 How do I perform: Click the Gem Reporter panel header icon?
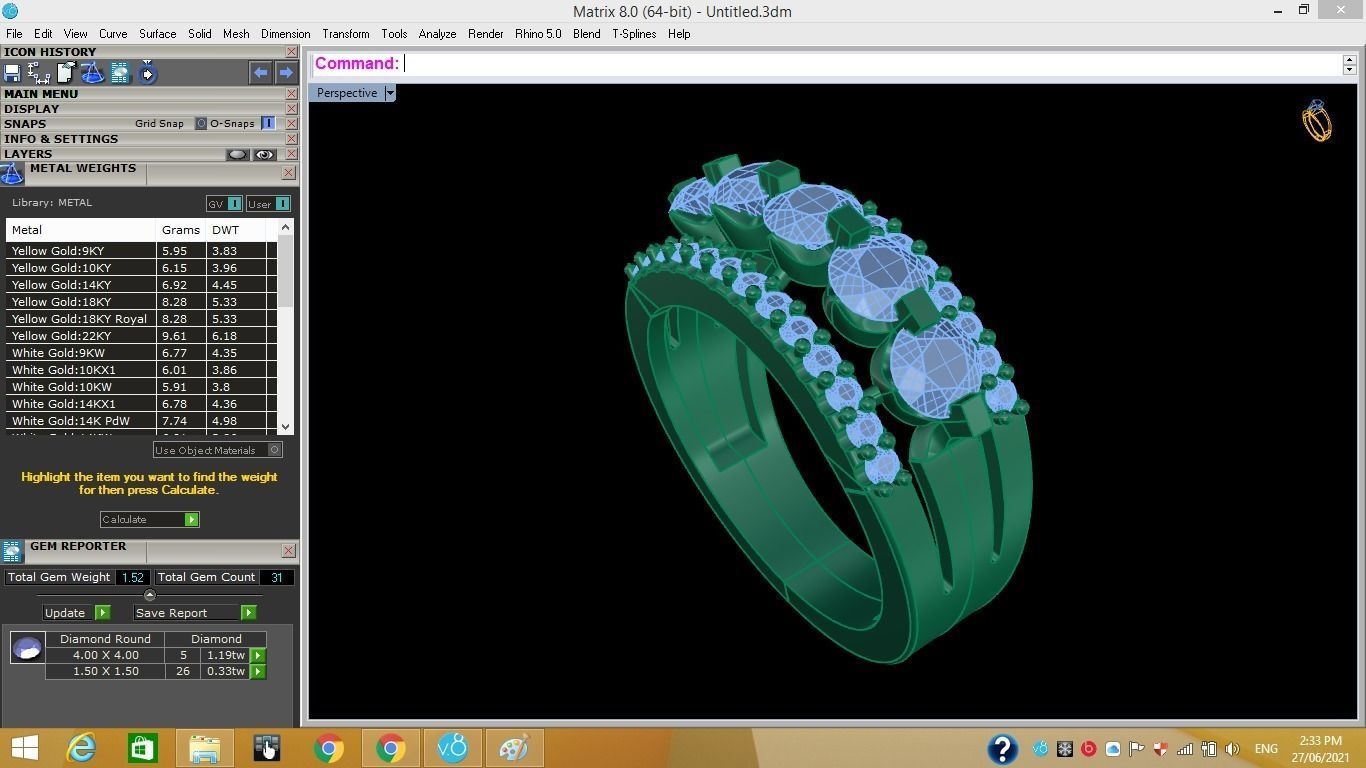tap(12, 552)
